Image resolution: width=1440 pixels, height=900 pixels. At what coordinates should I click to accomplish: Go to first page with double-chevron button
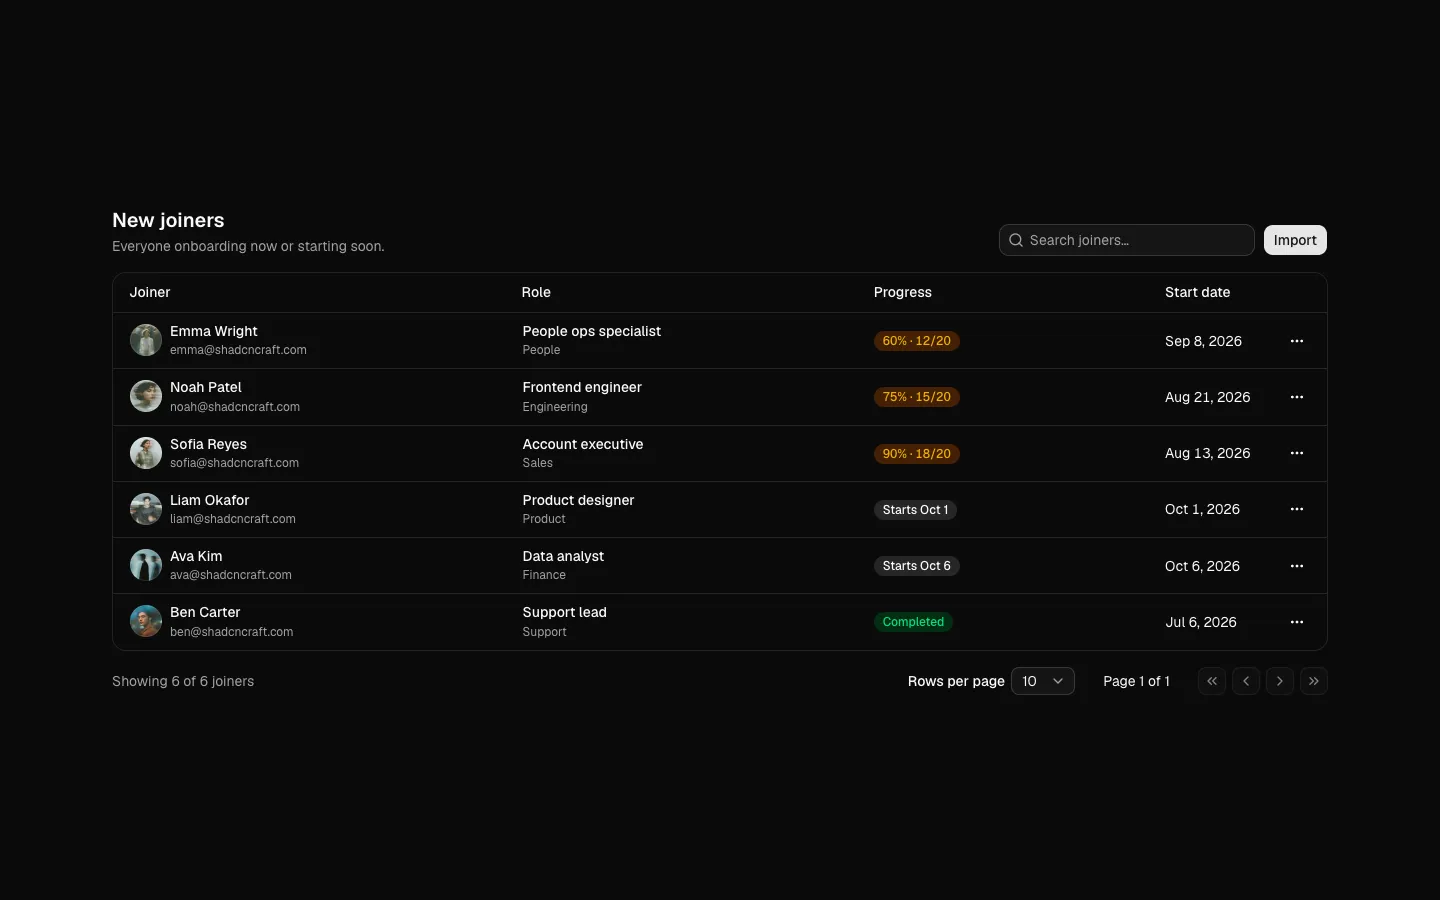click(1212, 681)
